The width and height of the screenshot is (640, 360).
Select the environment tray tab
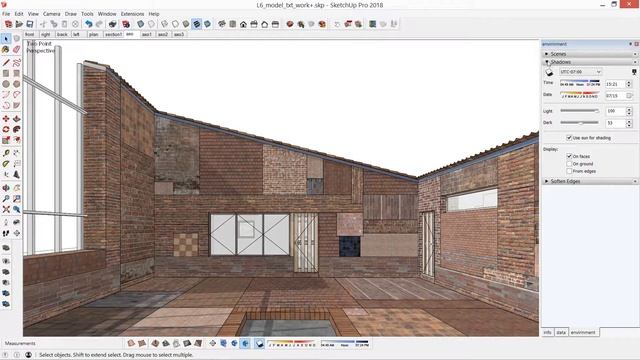click(x=583, y=333)
